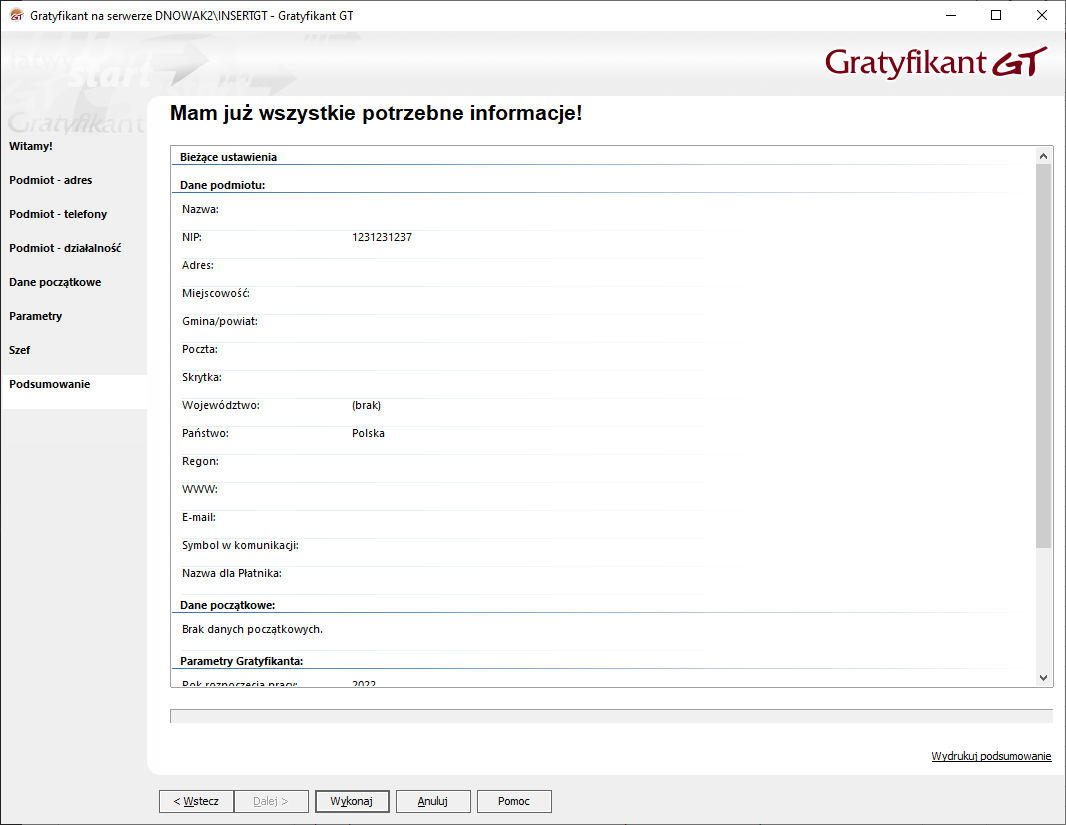
Task: Click the Państwo value Polska
Action: click(x=368, y=433)
